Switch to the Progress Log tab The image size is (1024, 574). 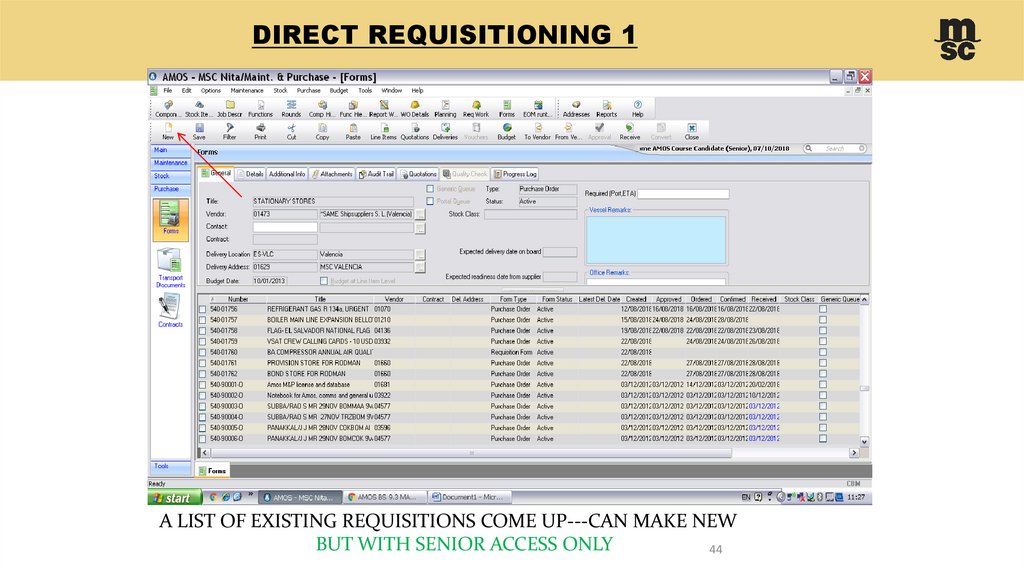(x=515, y=174)
